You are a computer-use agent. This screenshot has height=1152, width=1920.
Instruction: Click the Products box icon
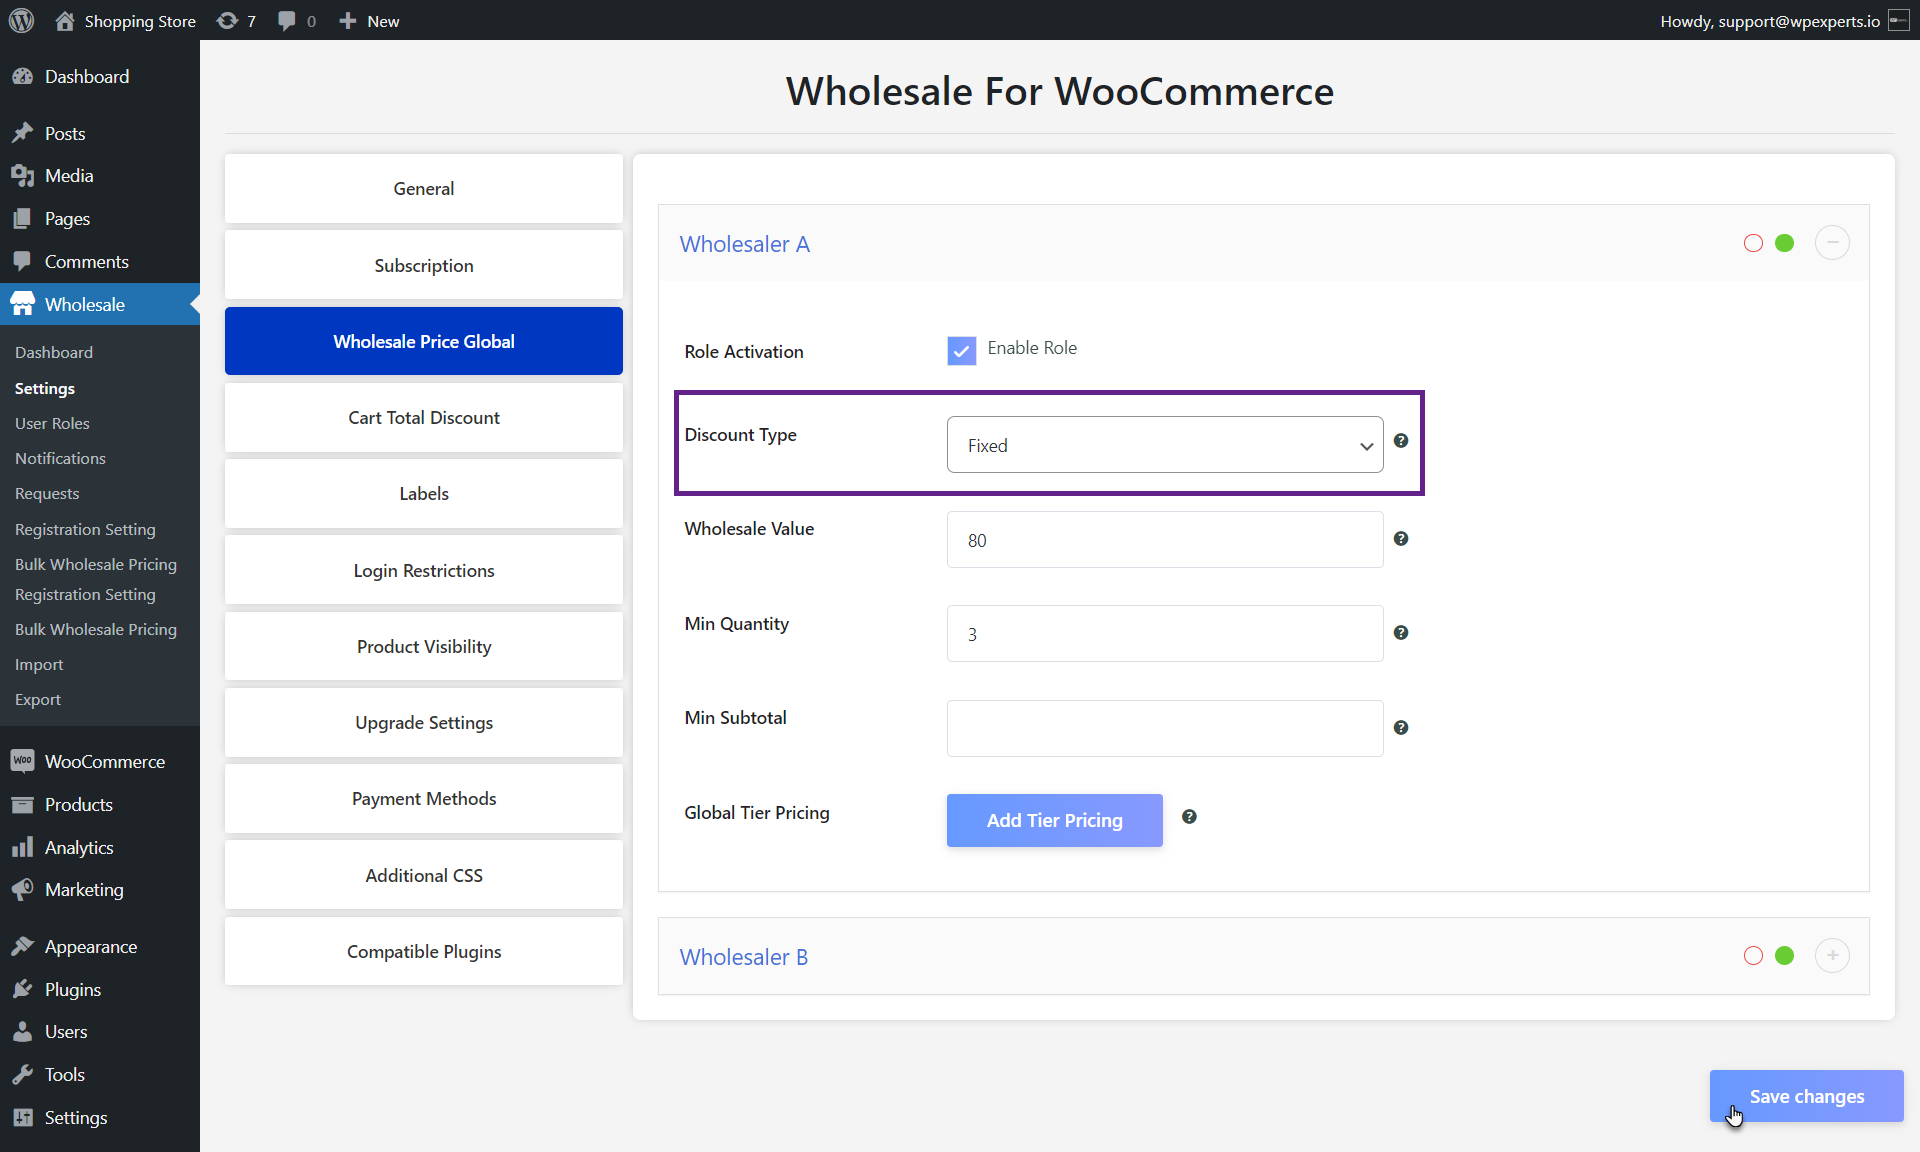click(x=22, y=805)
